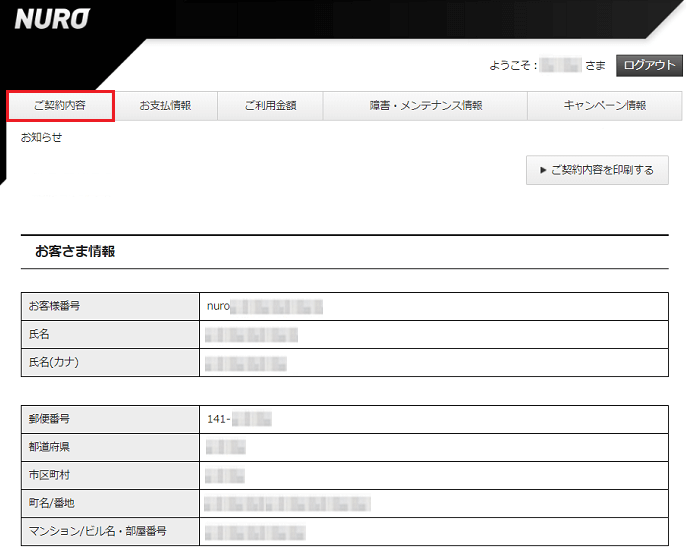690x550 pixels.
Task: Click the NURO logo
Action: coord(52,19)
